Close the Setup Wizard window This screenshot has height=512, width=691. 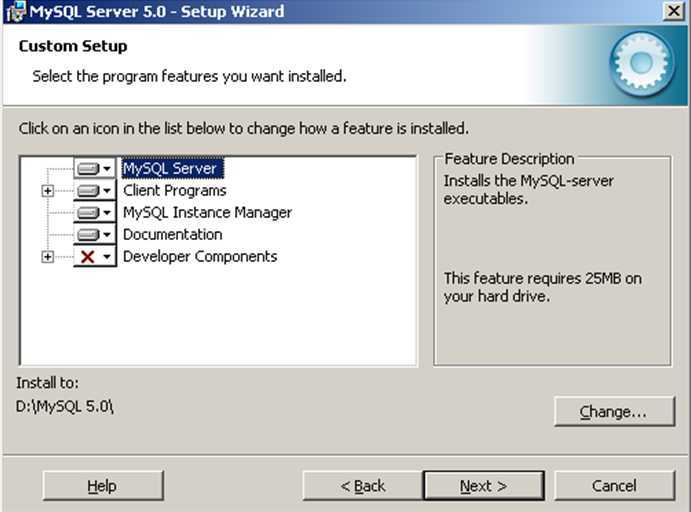tap(673, 12)
